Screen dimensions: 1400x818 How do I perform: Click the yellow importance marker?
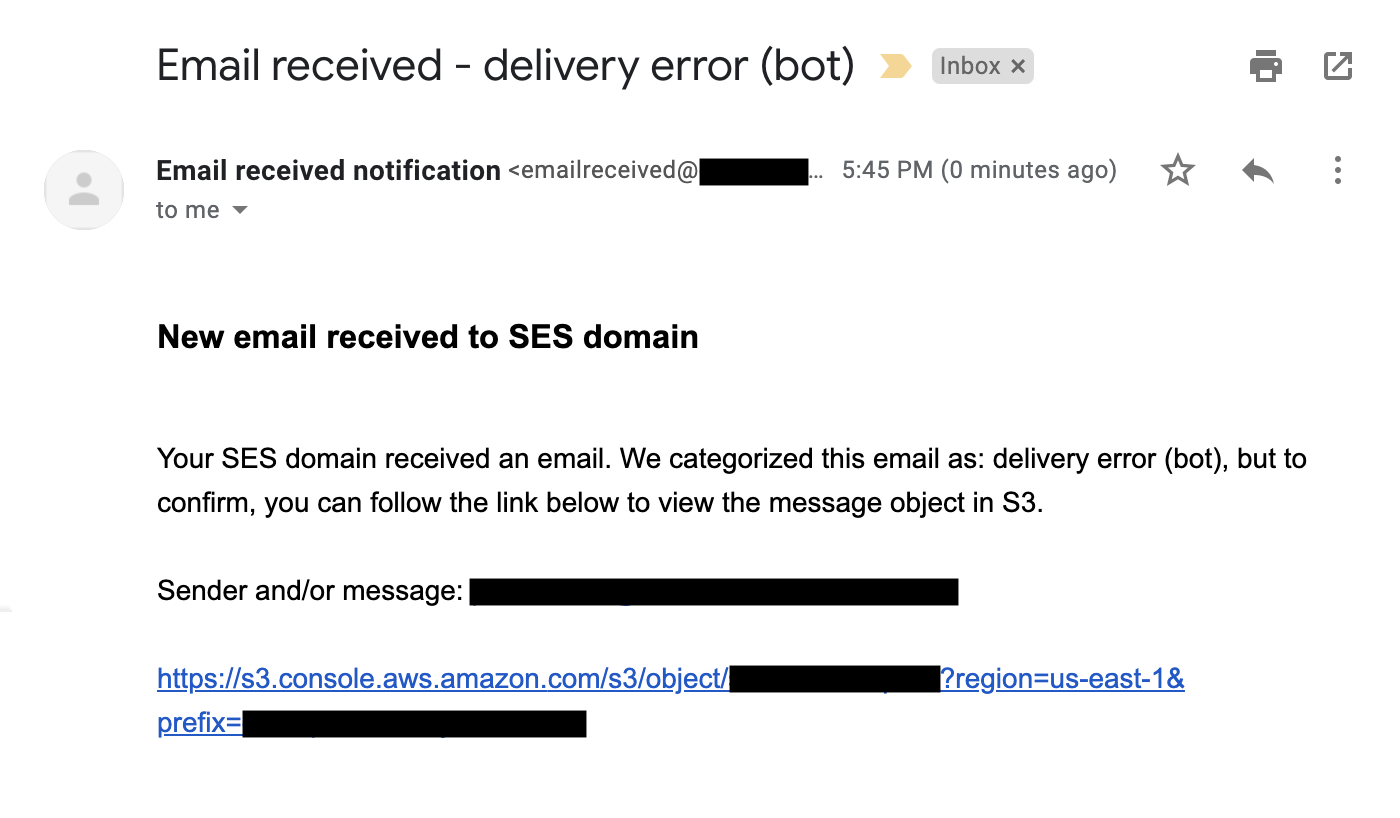click(x=897, y=65)
